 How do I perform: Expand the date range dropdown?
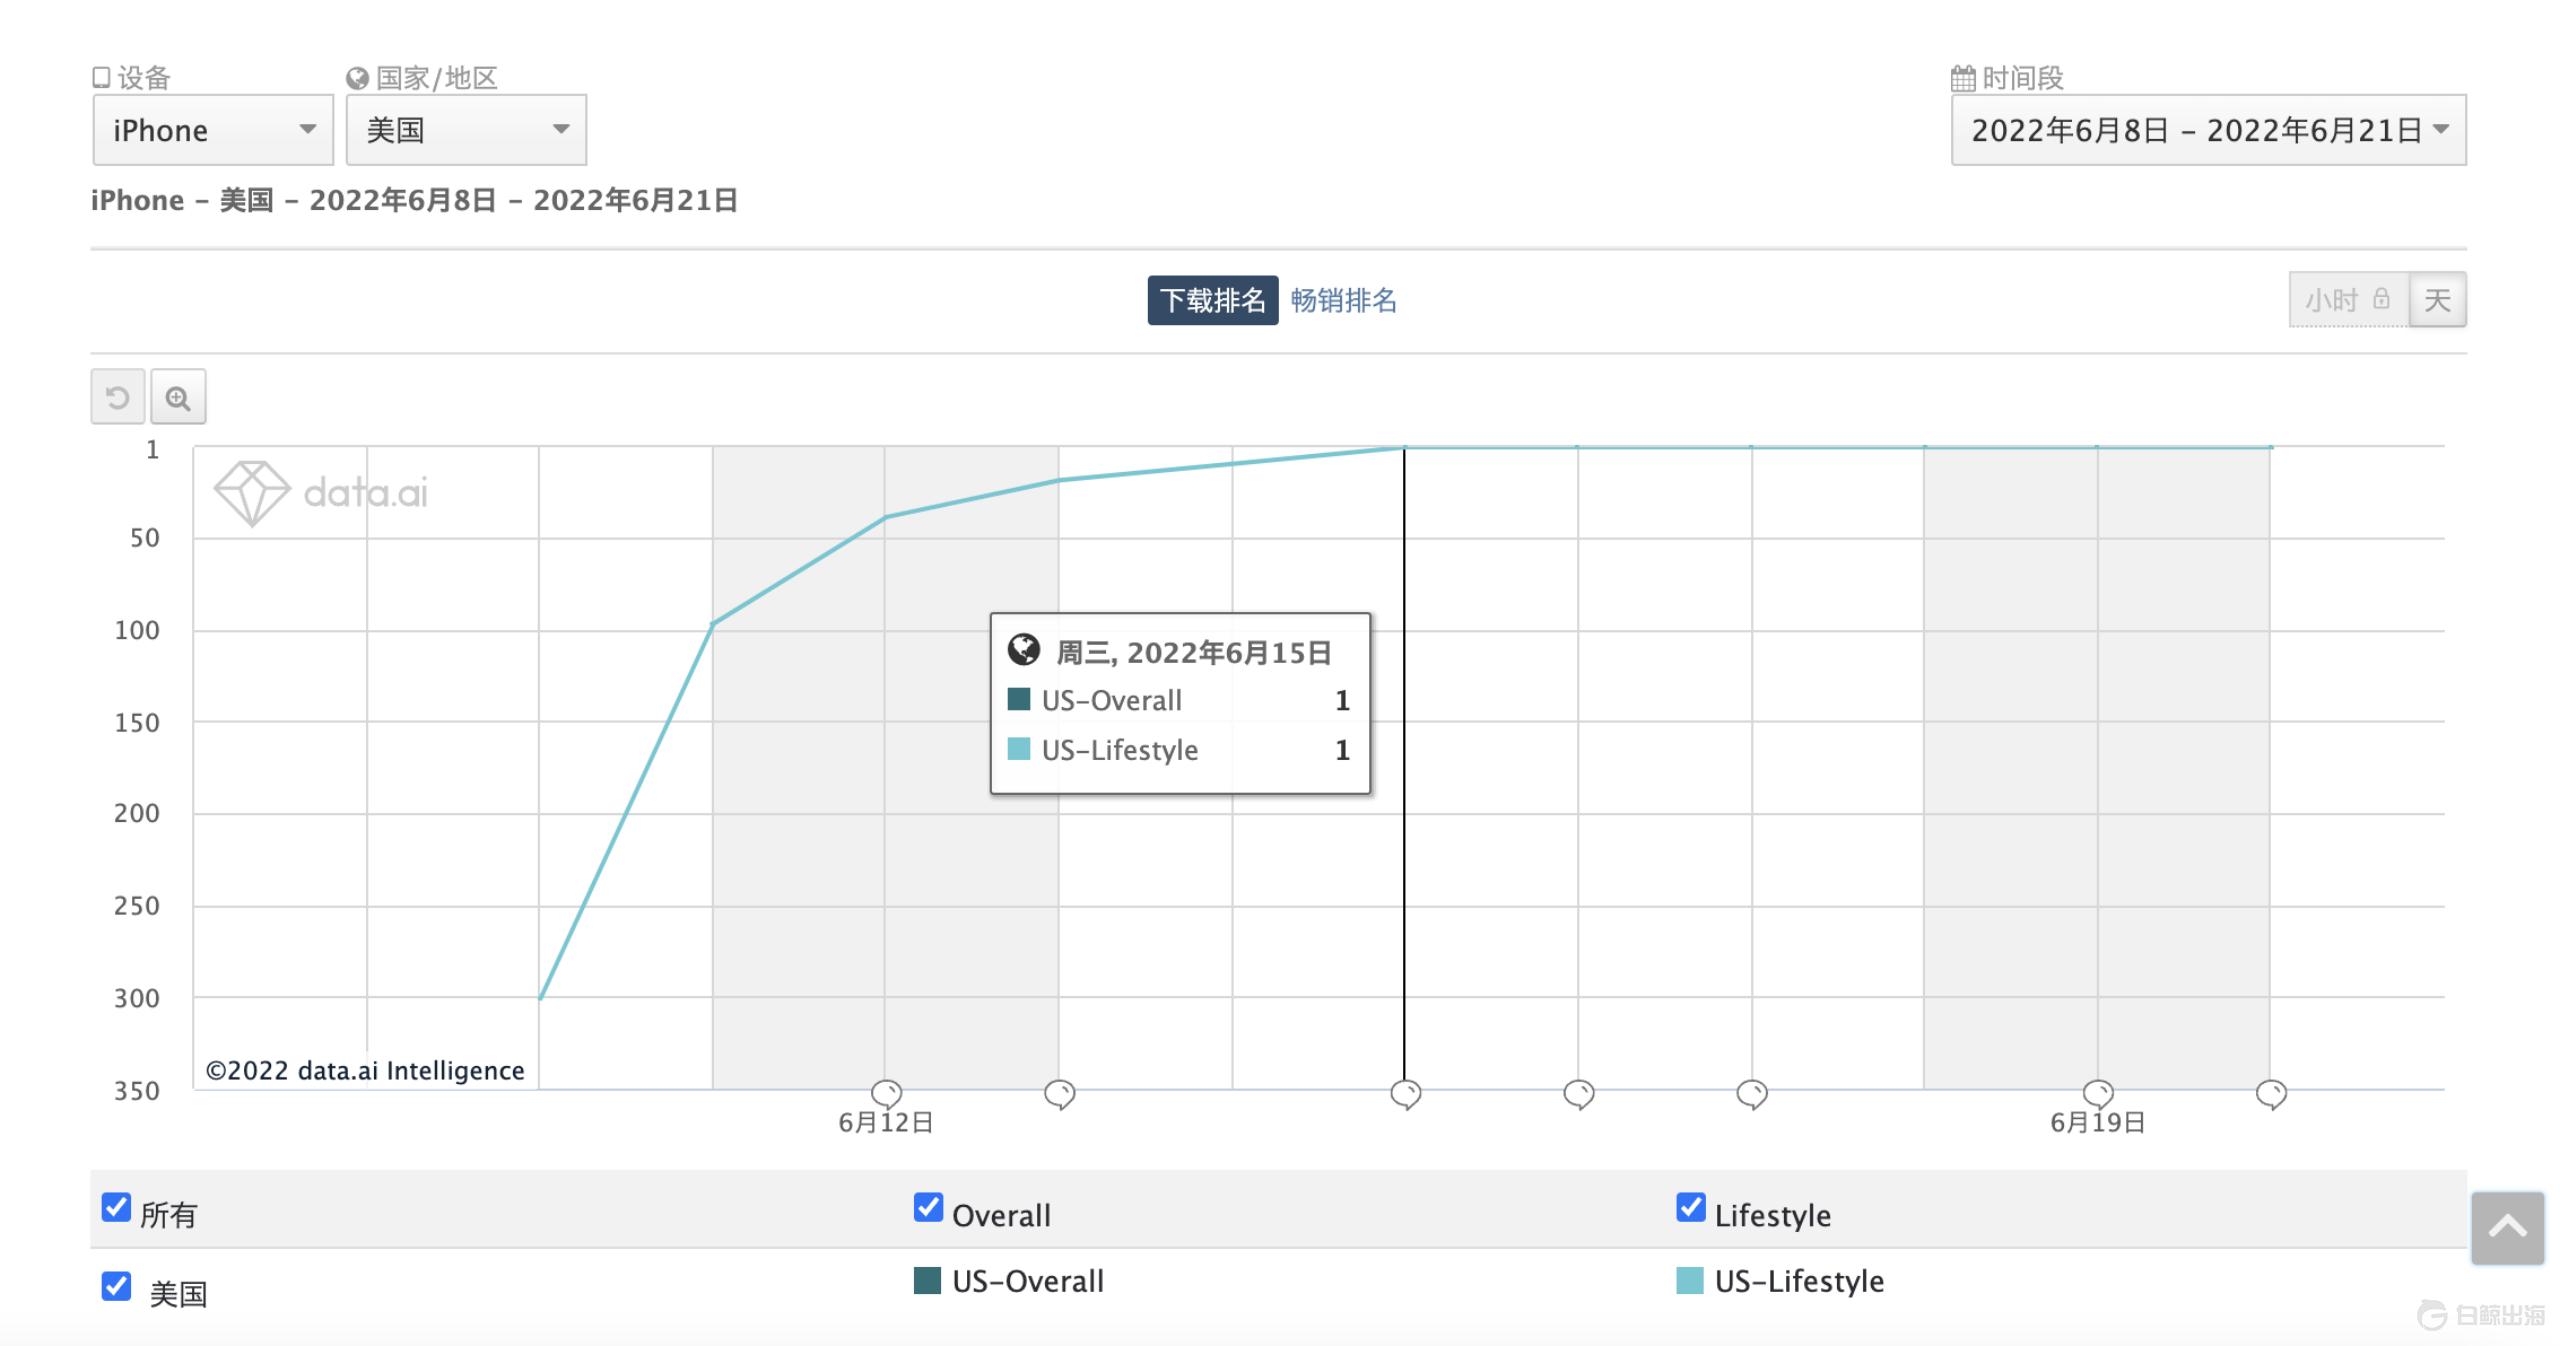click(x=2208, y=130)
